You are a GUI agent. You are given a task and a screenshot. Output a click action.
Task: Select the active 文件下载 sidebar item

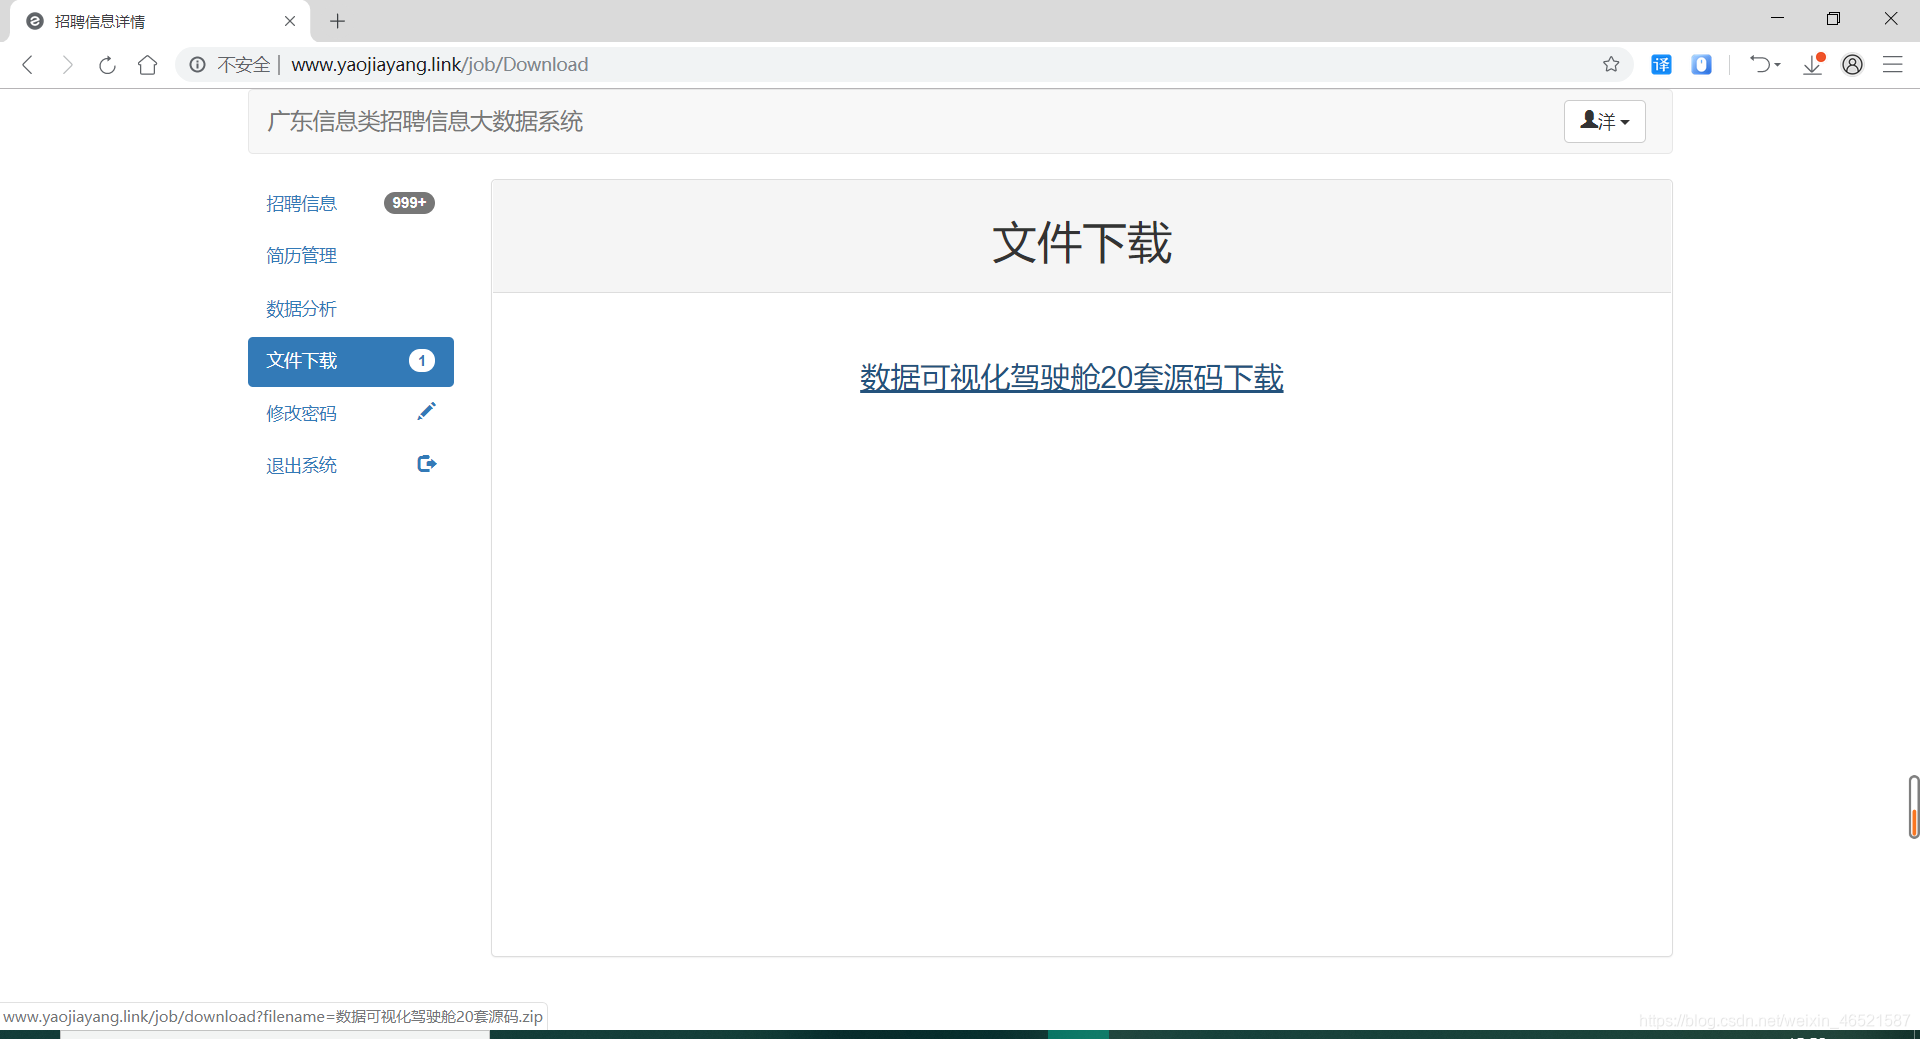click(351, 361)
